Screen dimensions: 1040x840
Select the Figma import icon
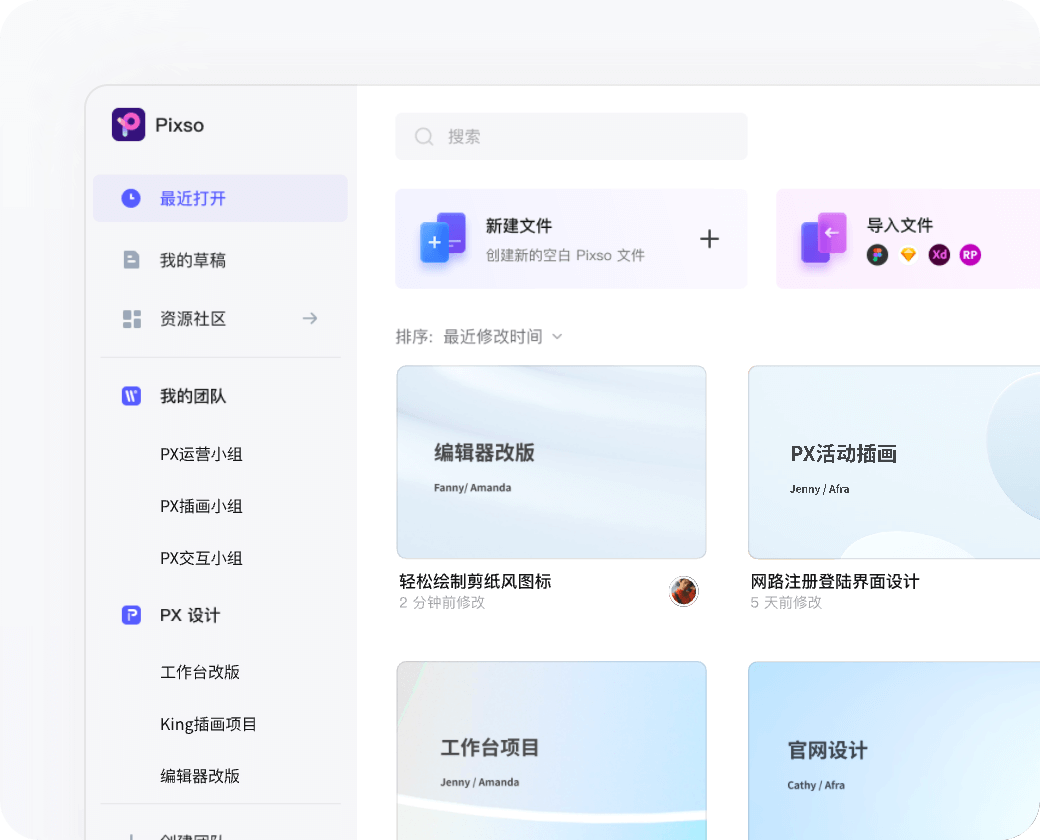click(x=877, y=255)
